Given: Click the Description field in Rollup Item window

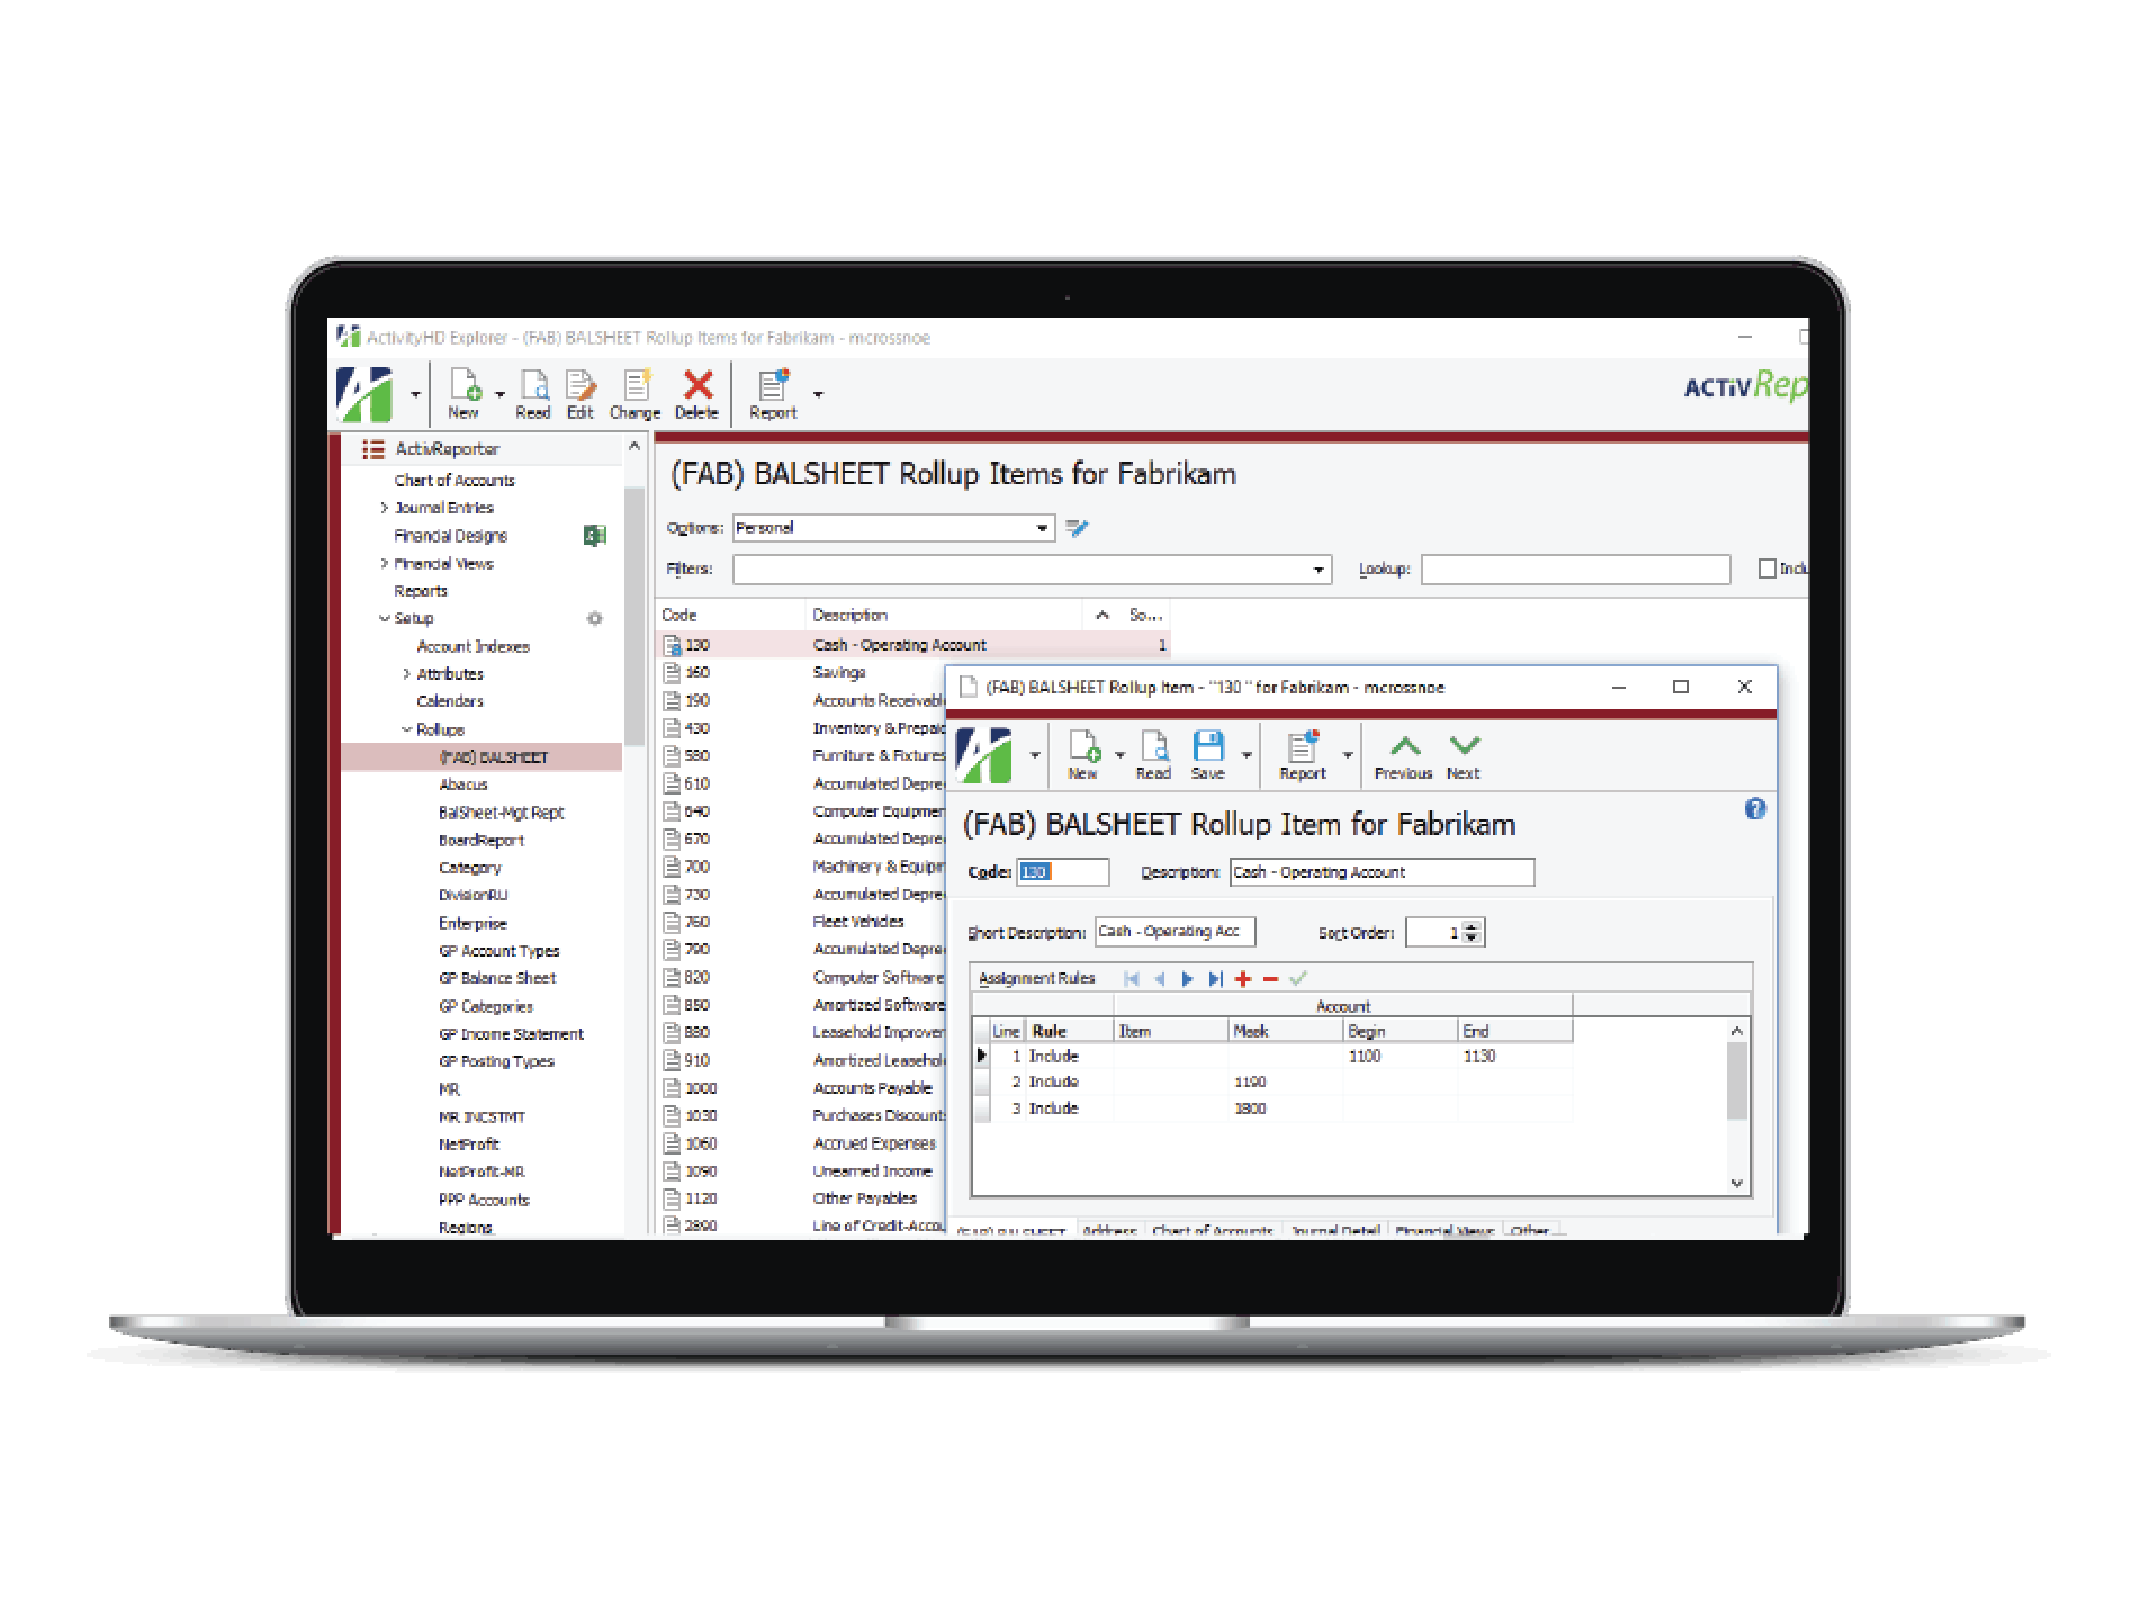Looking at the screenshot, I should (x=1382, y=872).
